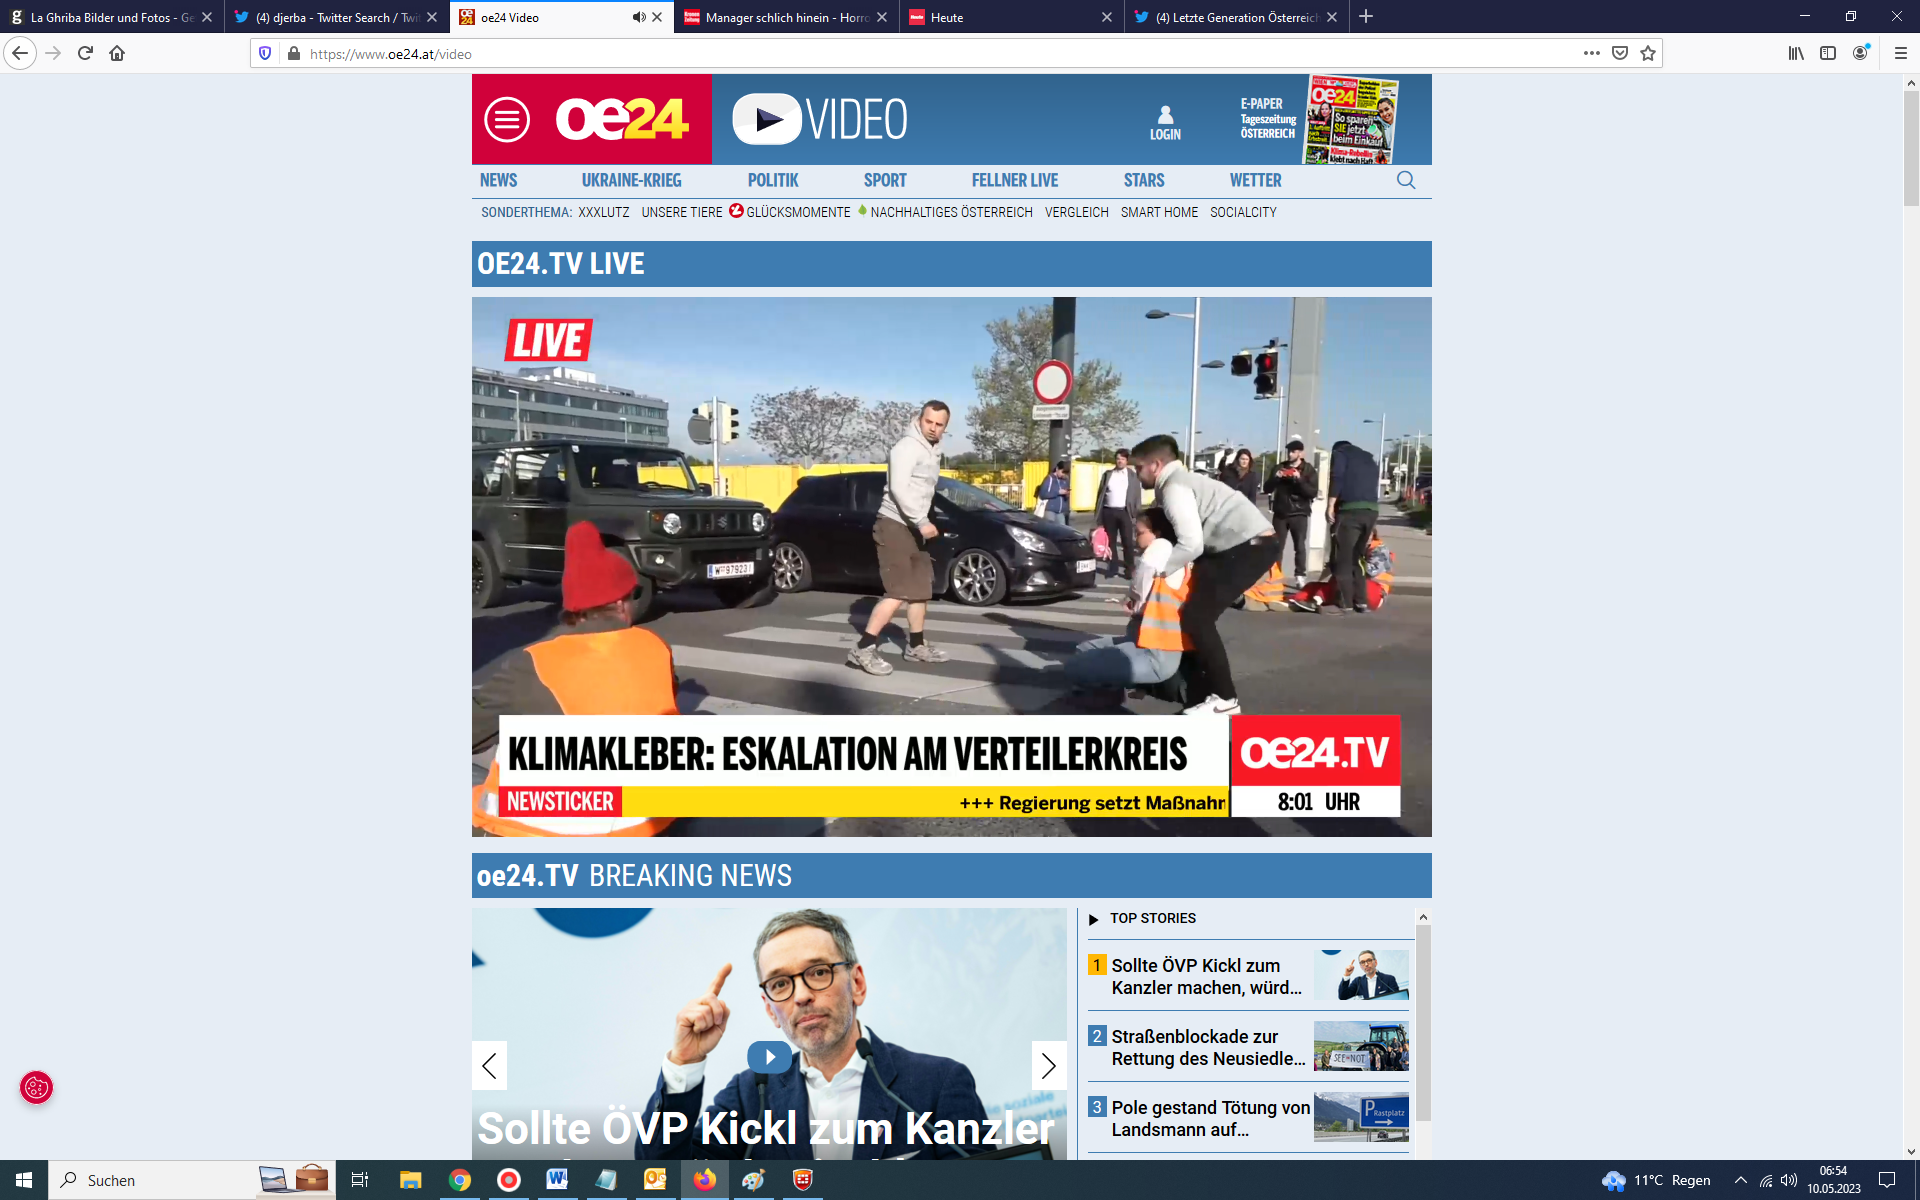Bookmark this page with star
The width and height of the screenshot is (1920, 1200).
click(x=1648, y=53)
